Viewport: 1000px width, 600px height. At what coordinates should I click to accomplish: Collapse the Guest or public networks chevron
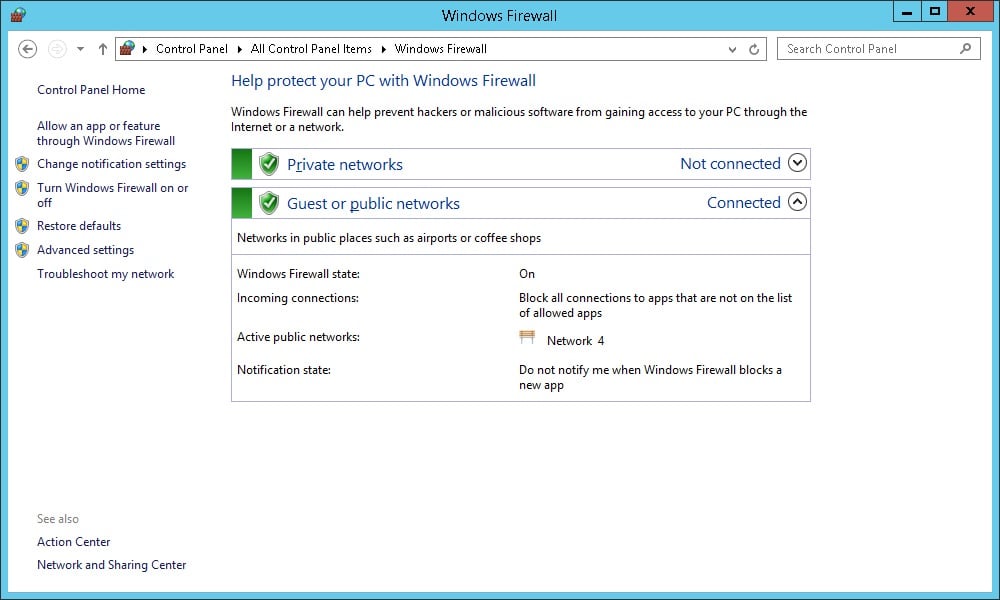click(x=797, y=201)
